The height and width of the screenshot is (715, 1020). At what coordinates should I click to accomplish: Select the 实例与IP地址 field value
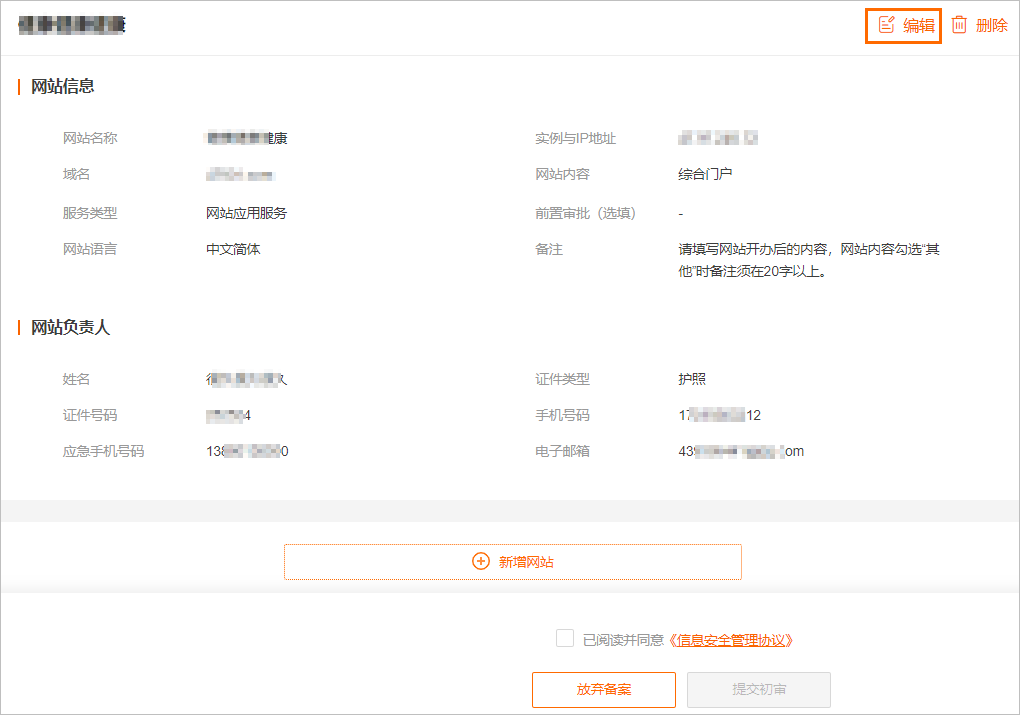(x=716, y=137)
